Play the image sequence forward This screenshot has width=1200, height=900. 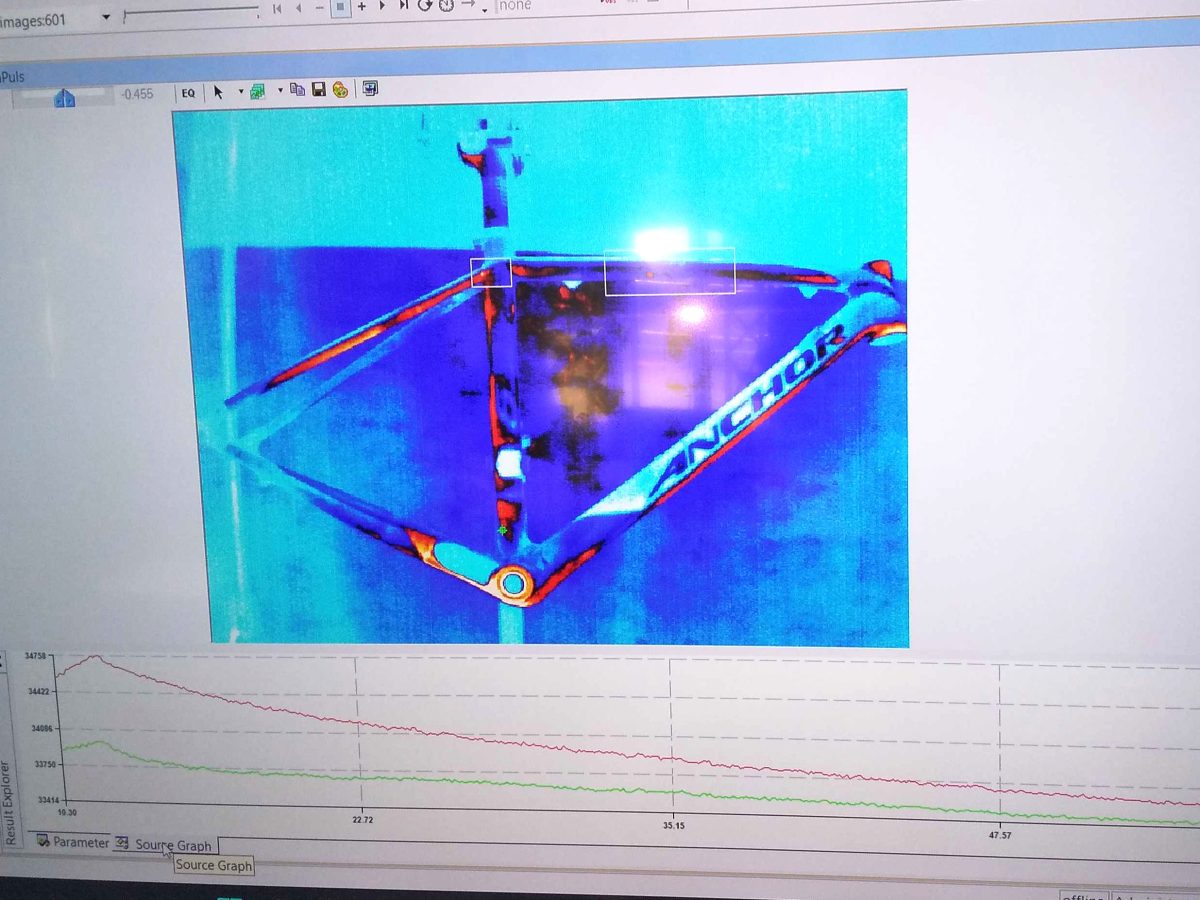pos(382,6)
